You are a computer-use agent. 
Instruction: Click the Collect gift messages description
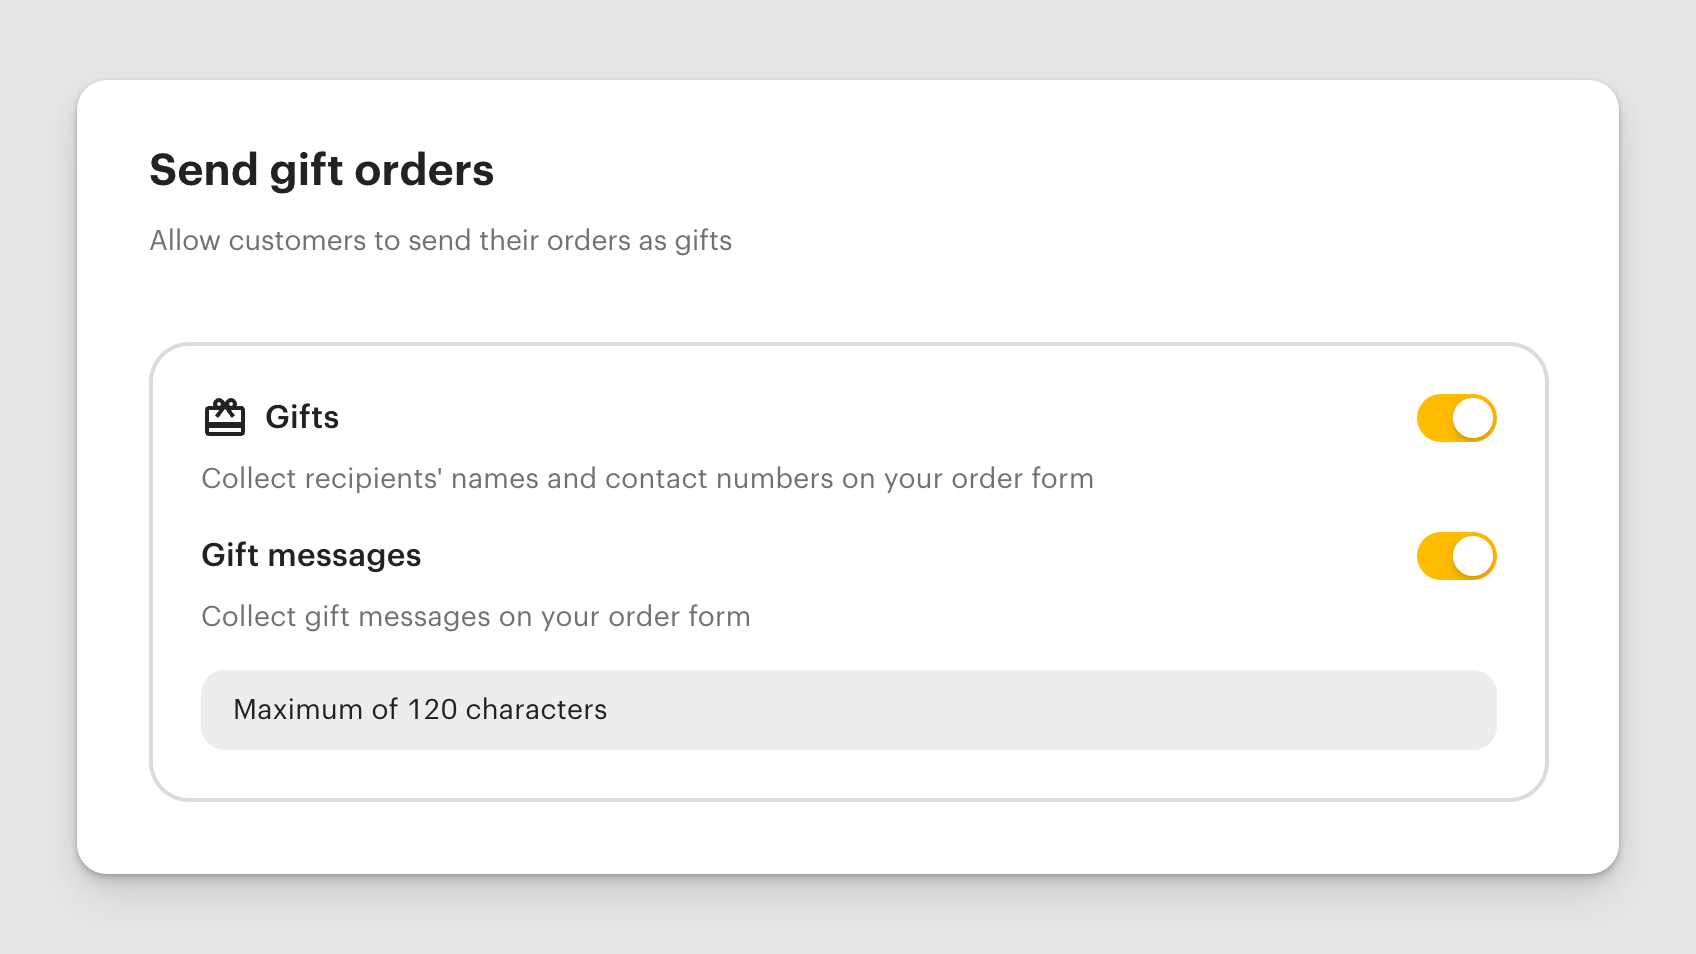(x=476, y=616)
